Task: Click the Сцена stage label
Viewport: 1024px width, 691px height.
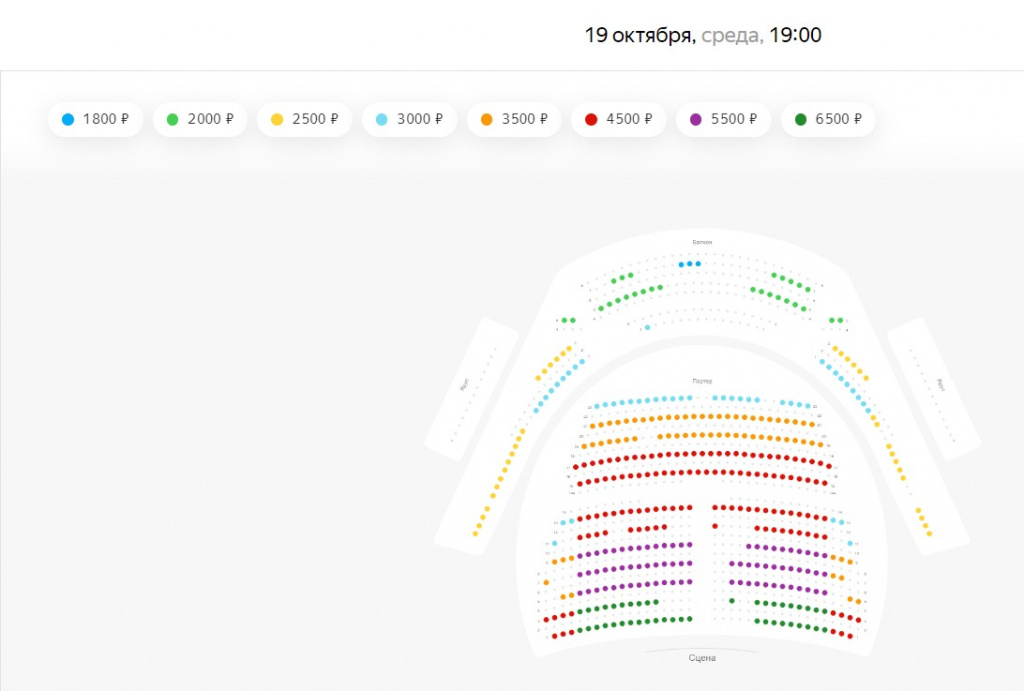Action: [702, 658]
